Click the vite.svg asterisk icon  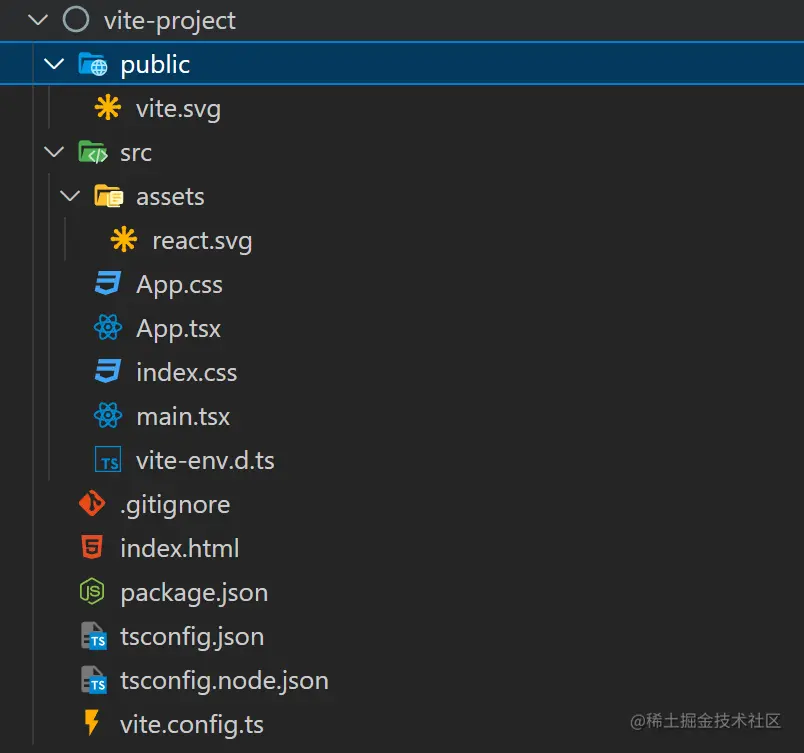108,108
